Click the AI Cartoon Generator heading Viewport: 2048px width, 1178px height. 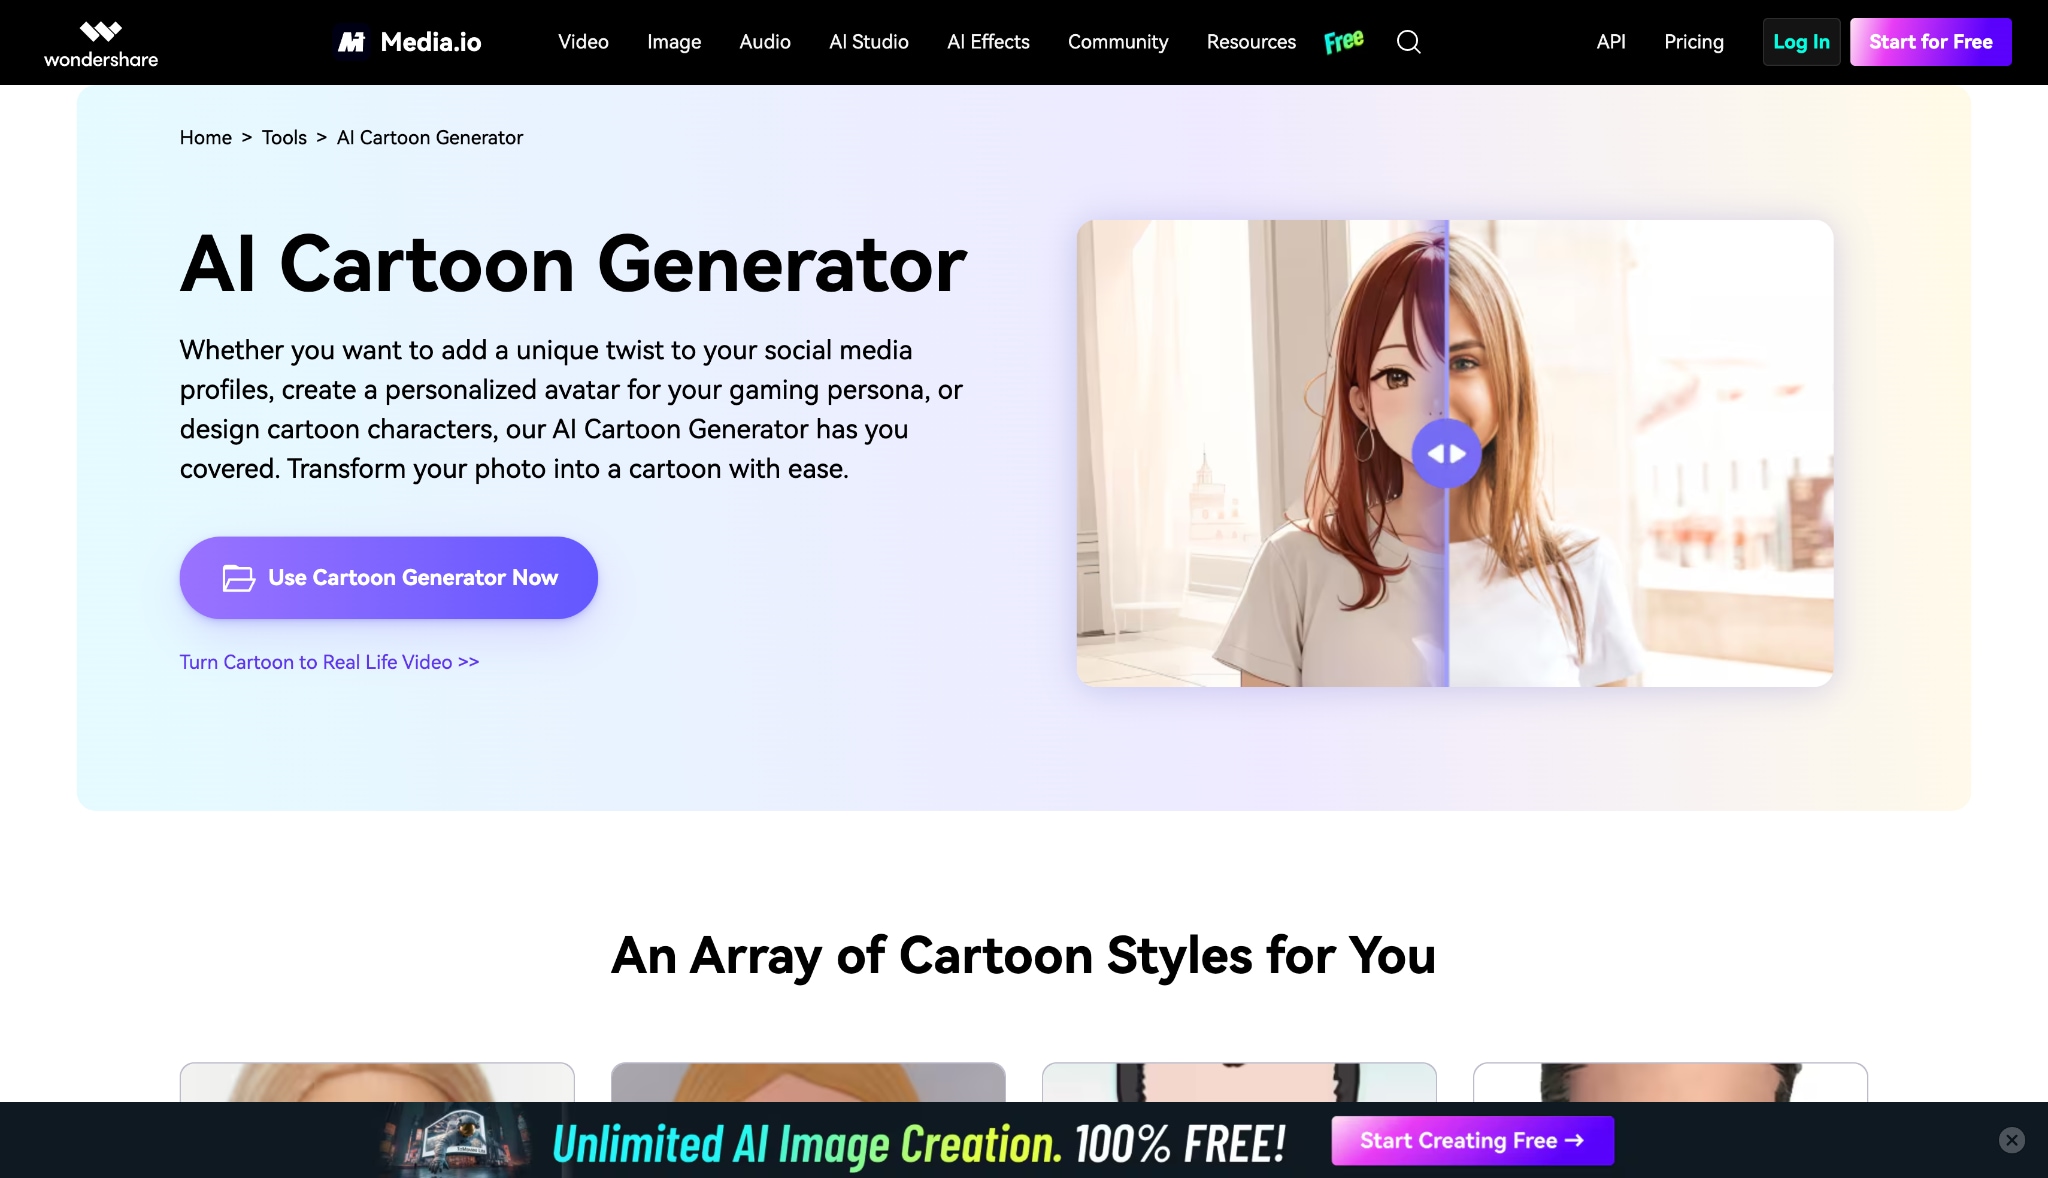(x=573, y=265)
